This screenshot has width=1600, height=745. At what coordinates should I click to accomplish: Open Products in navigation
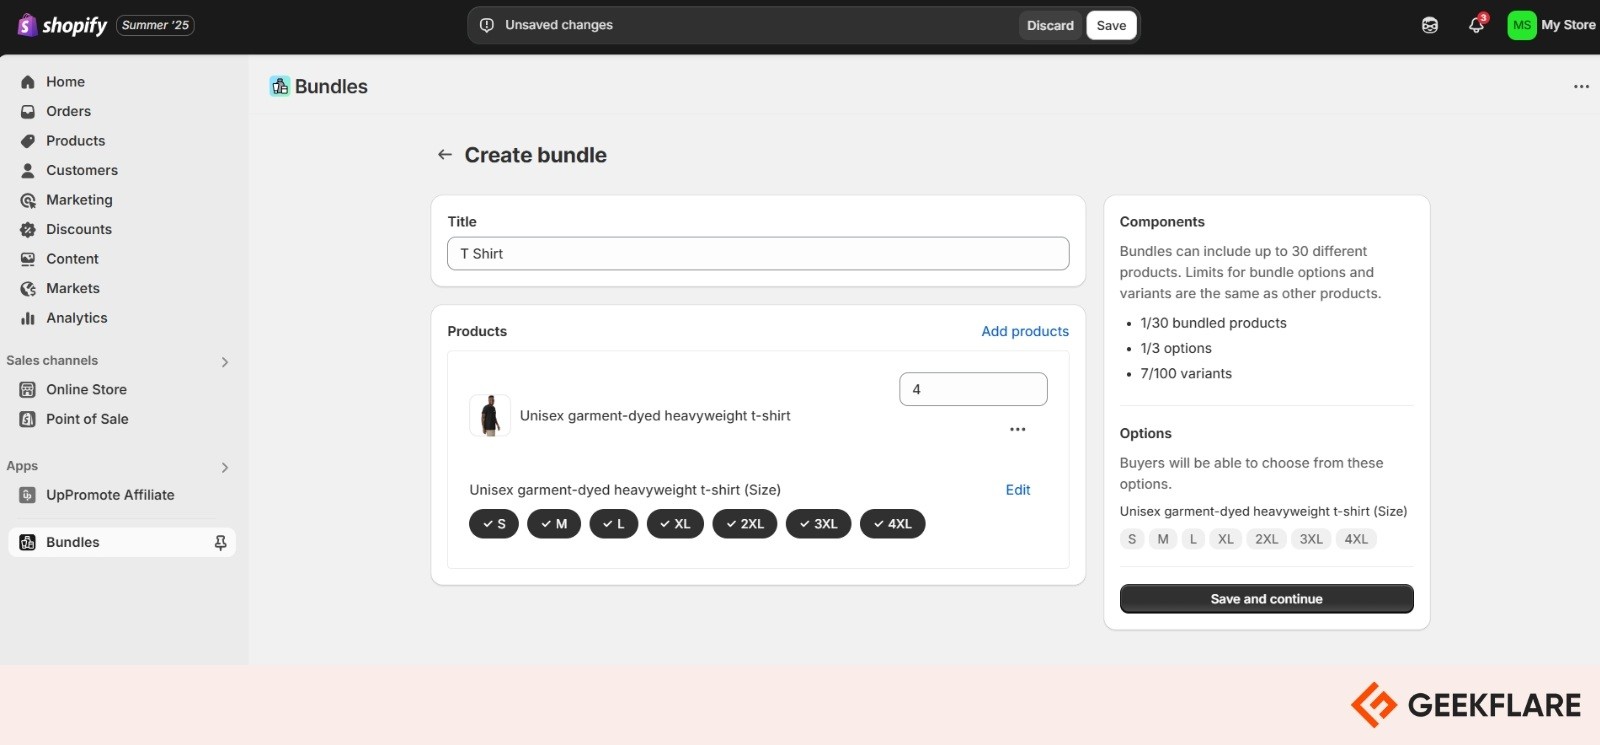click(75, 141)
